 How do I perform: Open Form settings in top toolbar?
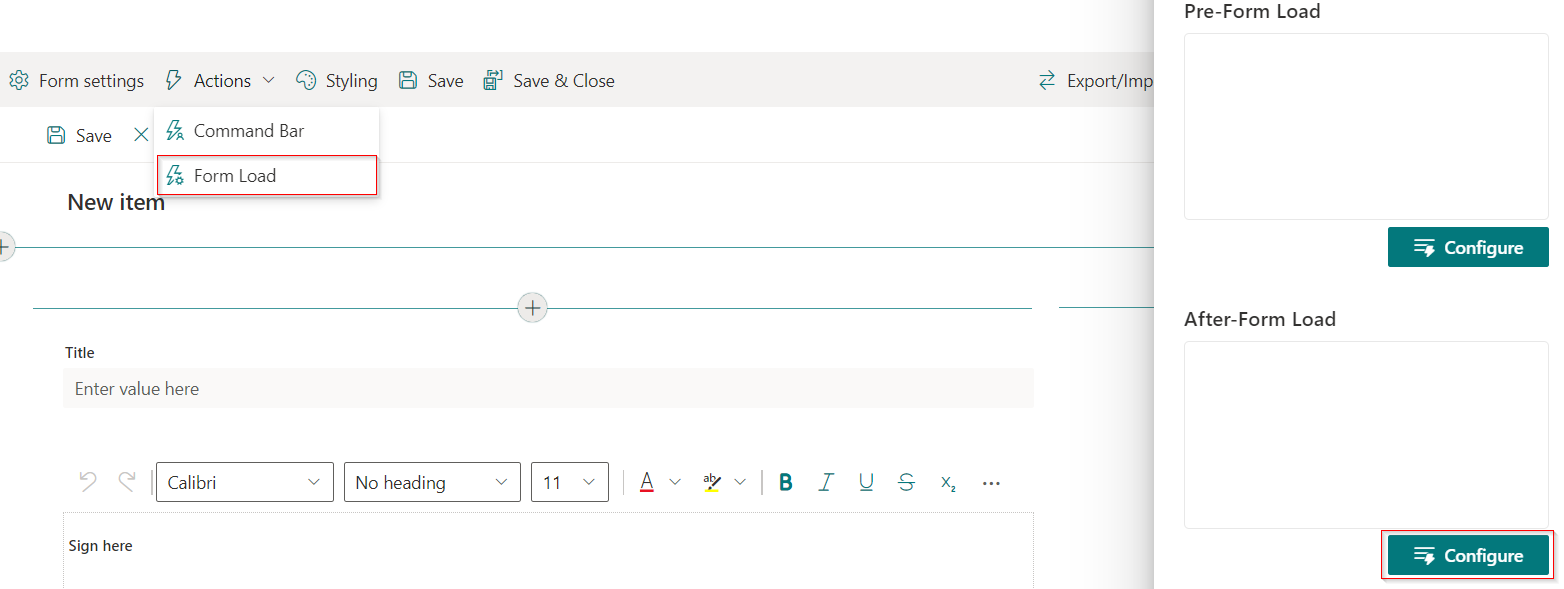77,81
